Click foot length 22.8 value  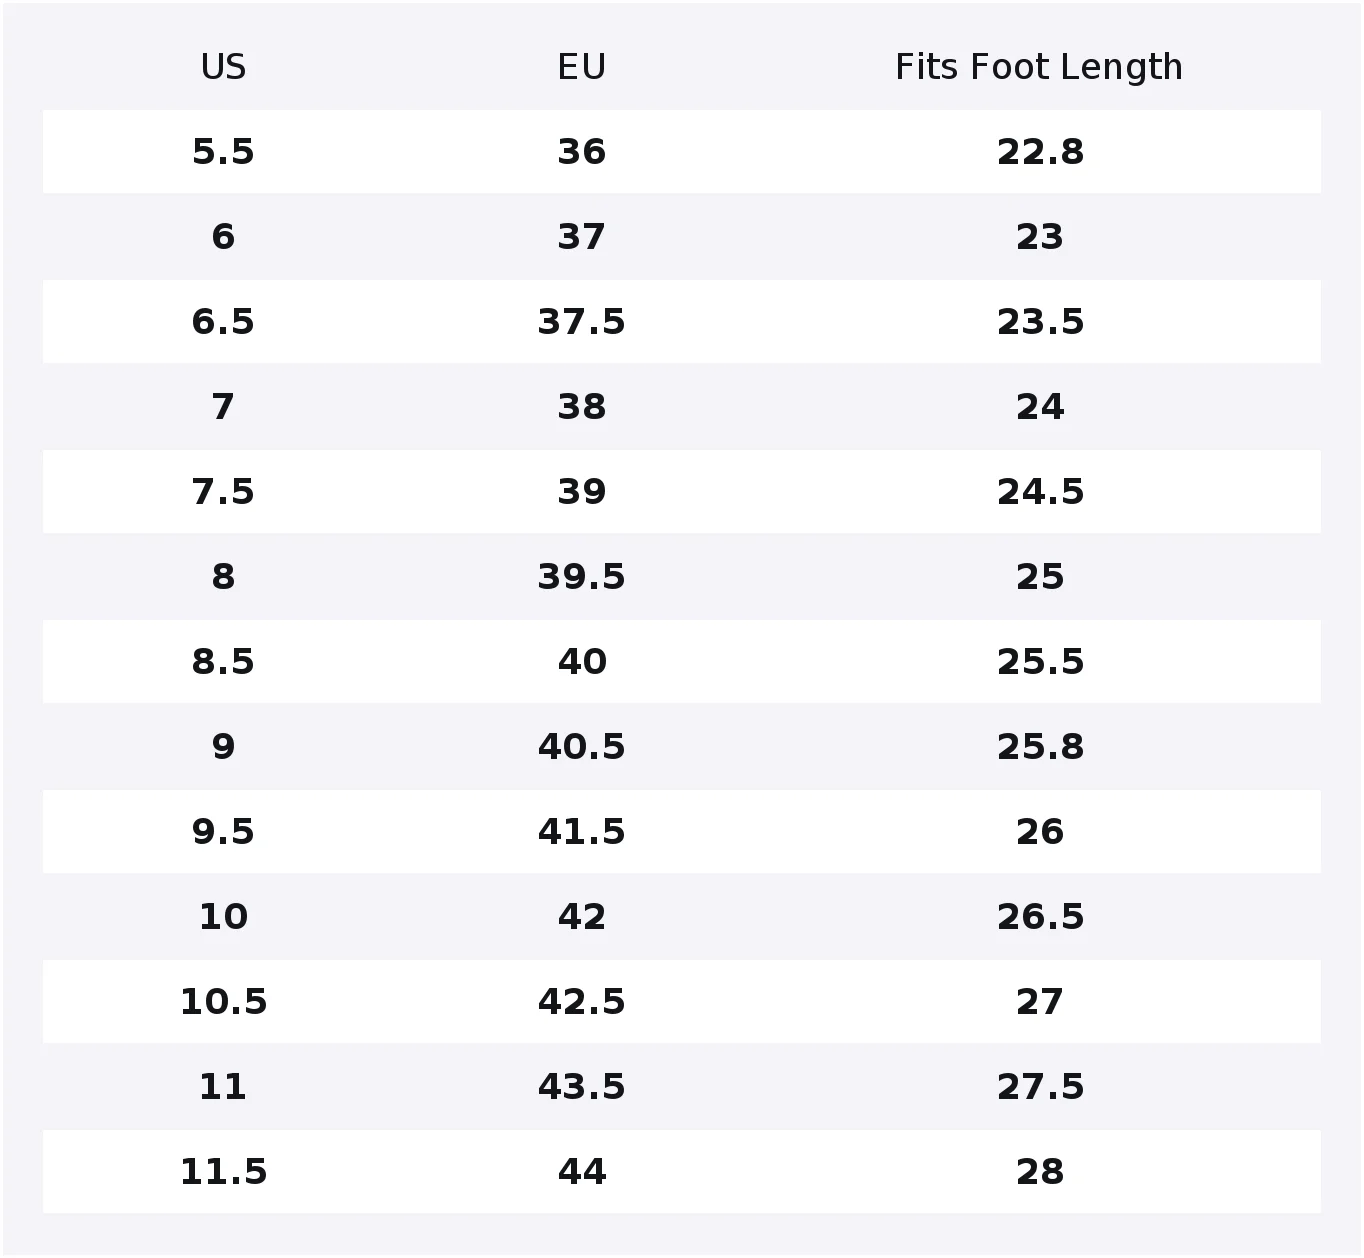click(x=1040, y=152)
